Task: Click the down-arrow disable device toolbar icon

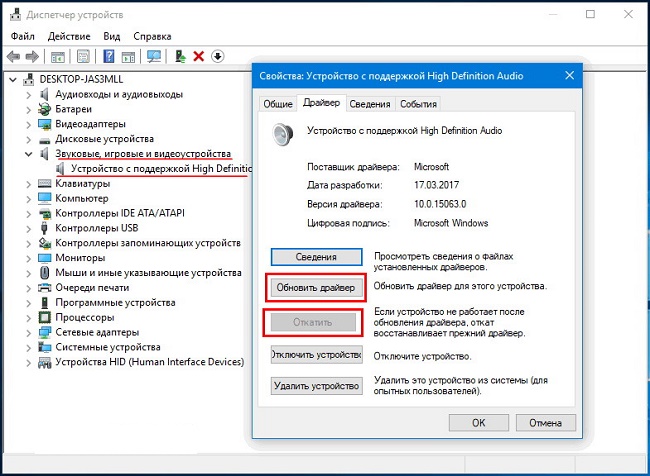Action: point(218,56)
